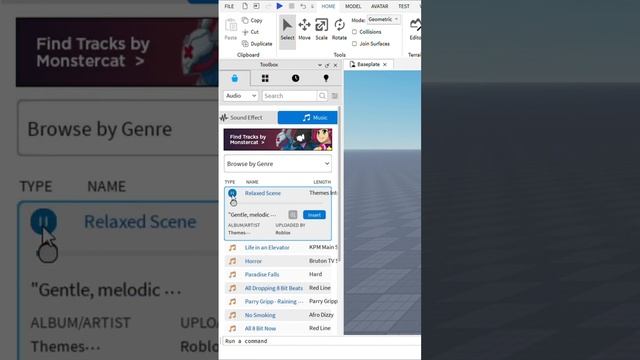640x360 pixels.
Task: Click the magnifier search icon
Action: pyautogui.click(x=322, y=96)
